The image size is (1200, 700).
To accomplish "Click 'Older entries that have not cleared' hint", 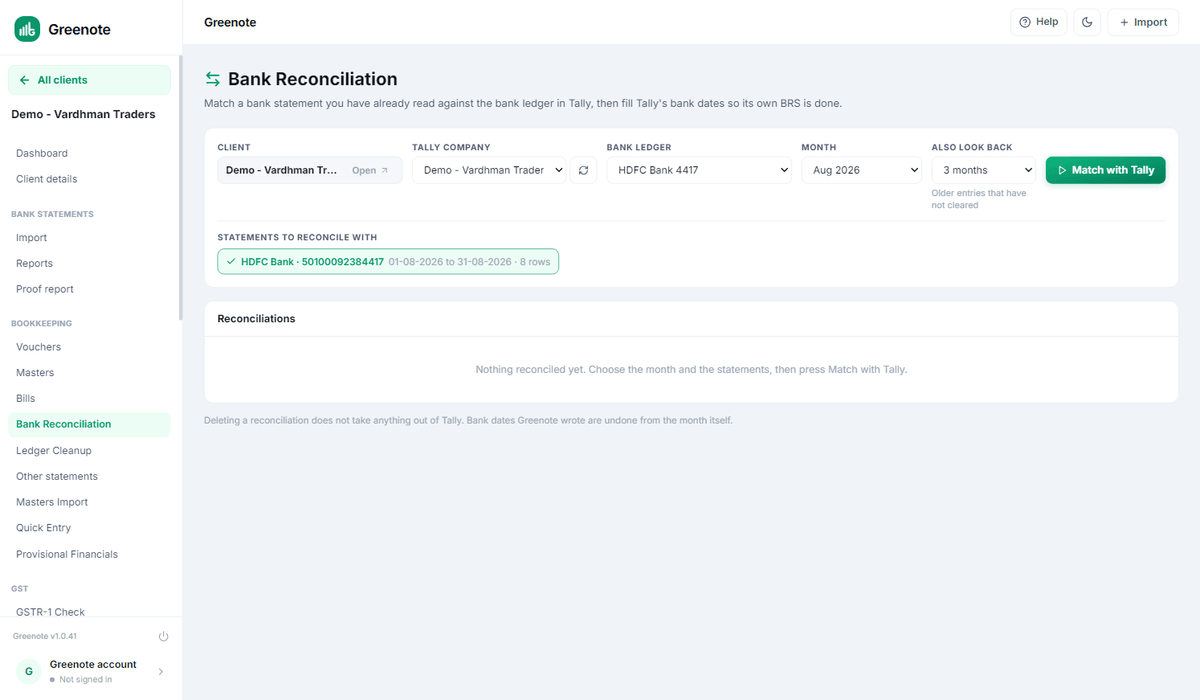I will [979, 199].
